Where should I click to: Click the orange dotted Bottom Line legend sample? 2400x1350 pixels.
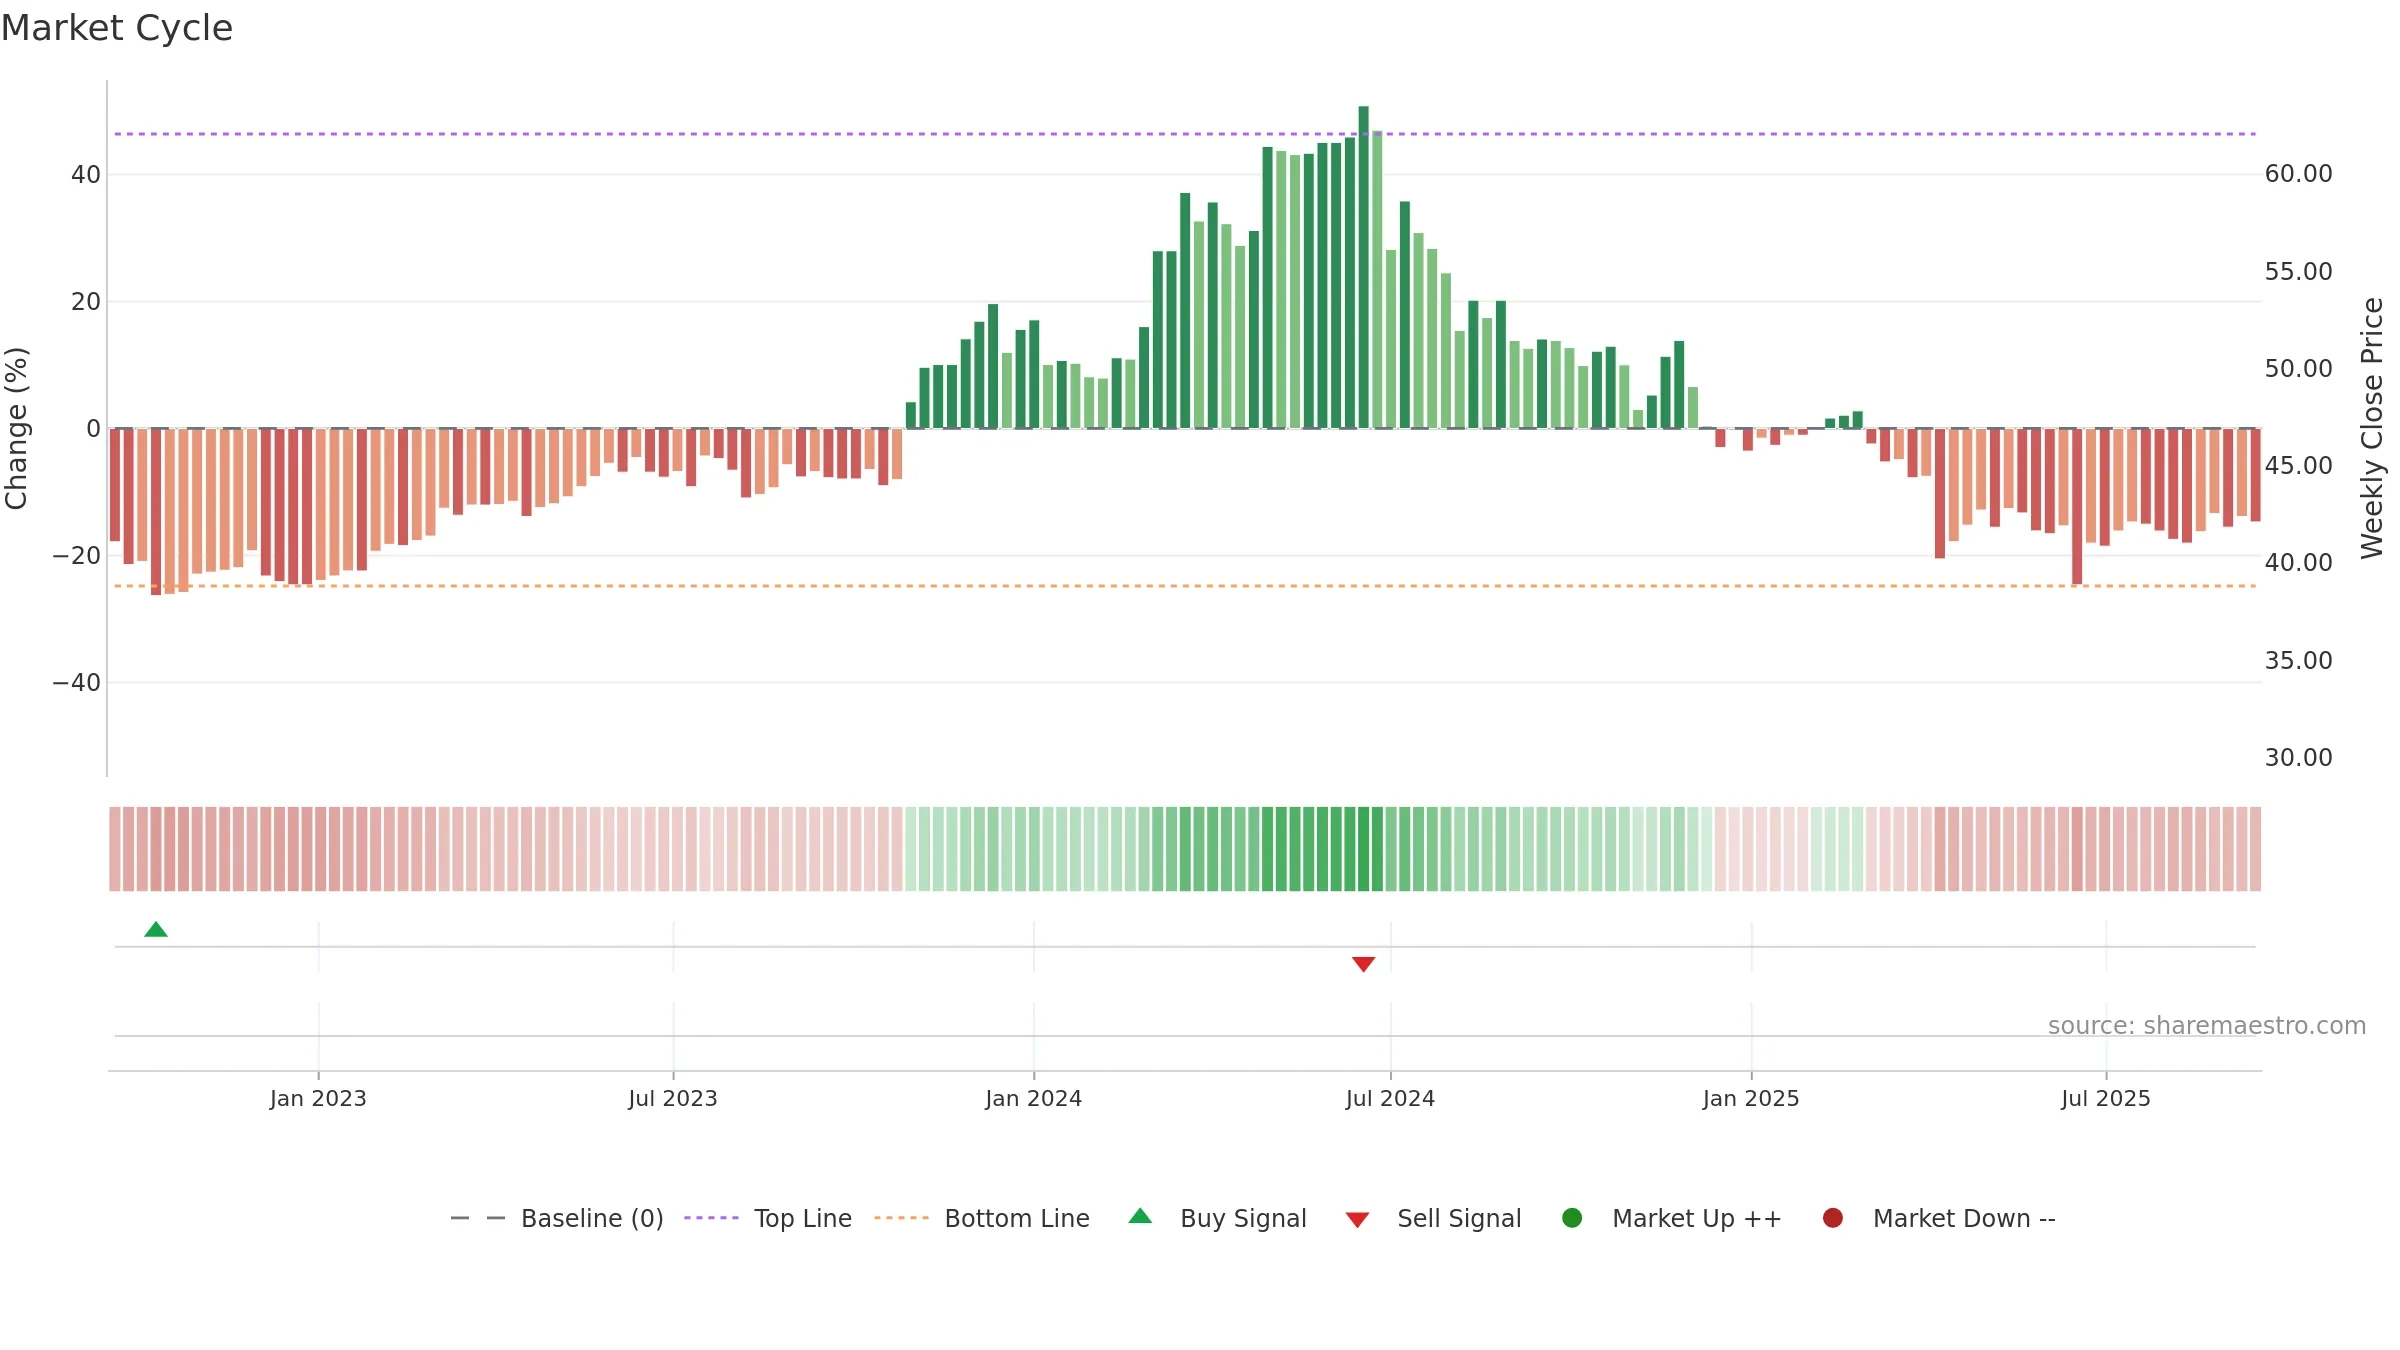pos(901,1218)
